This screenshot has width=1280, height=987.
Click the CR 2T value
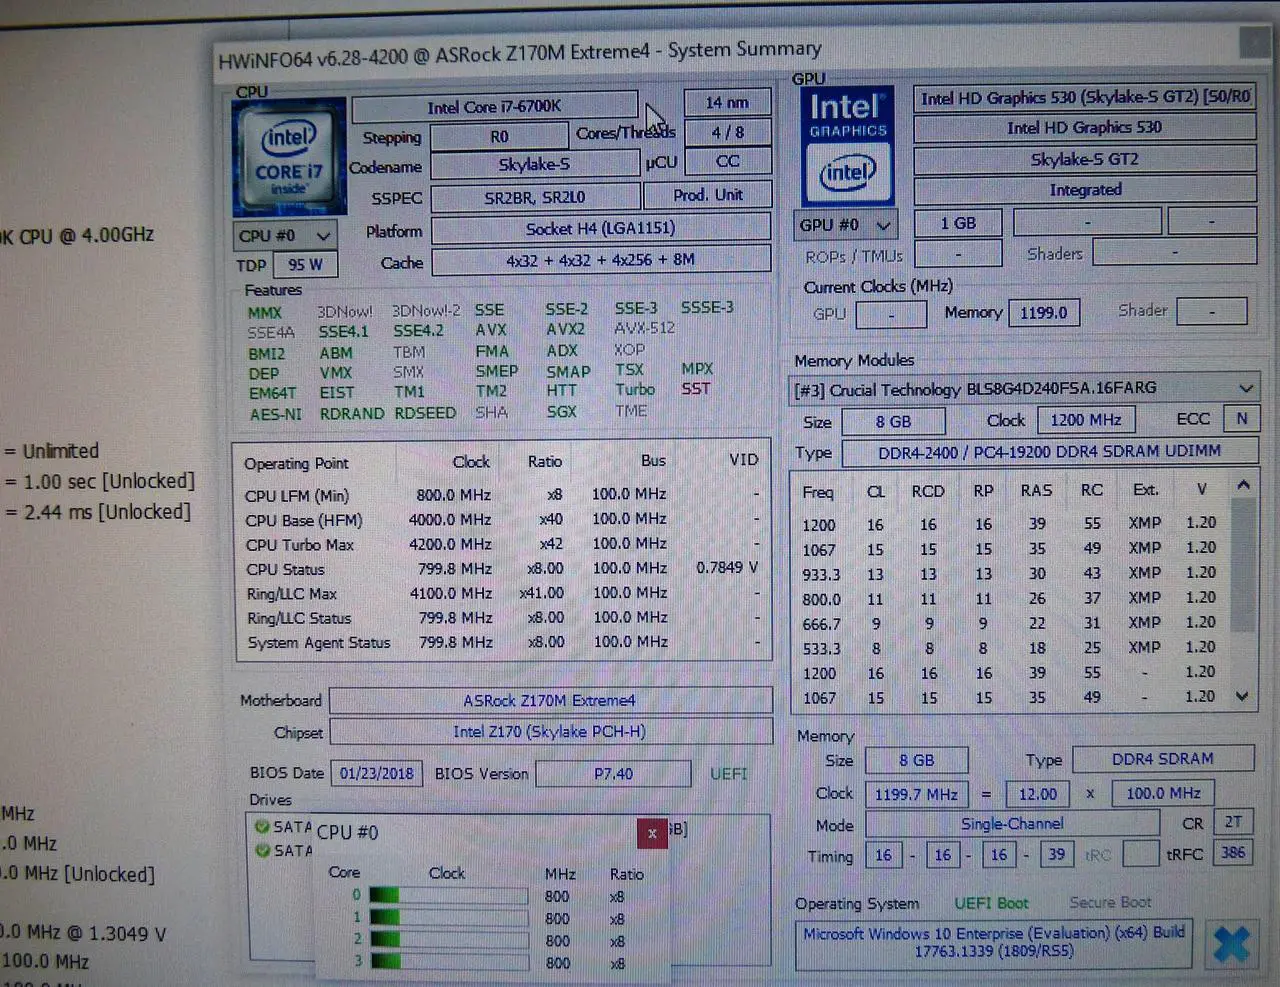point(1233,822)
